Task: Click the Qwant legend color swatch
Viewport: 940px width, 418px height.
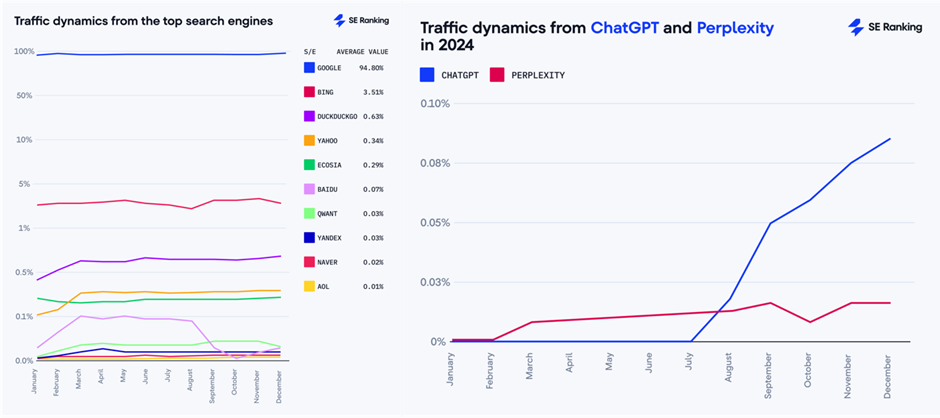Action: 310,214
